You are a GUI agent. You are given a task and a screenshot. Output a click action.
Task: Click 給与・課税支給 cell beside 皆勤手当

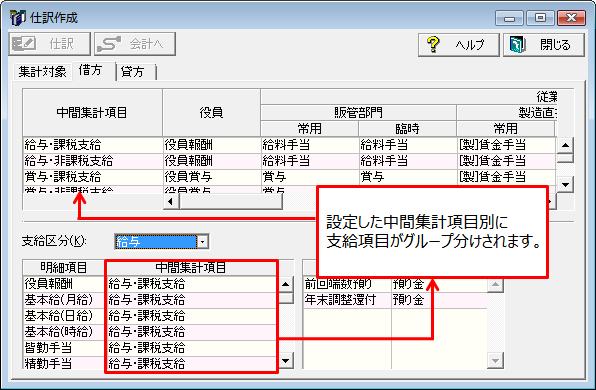tap(191, 348)
